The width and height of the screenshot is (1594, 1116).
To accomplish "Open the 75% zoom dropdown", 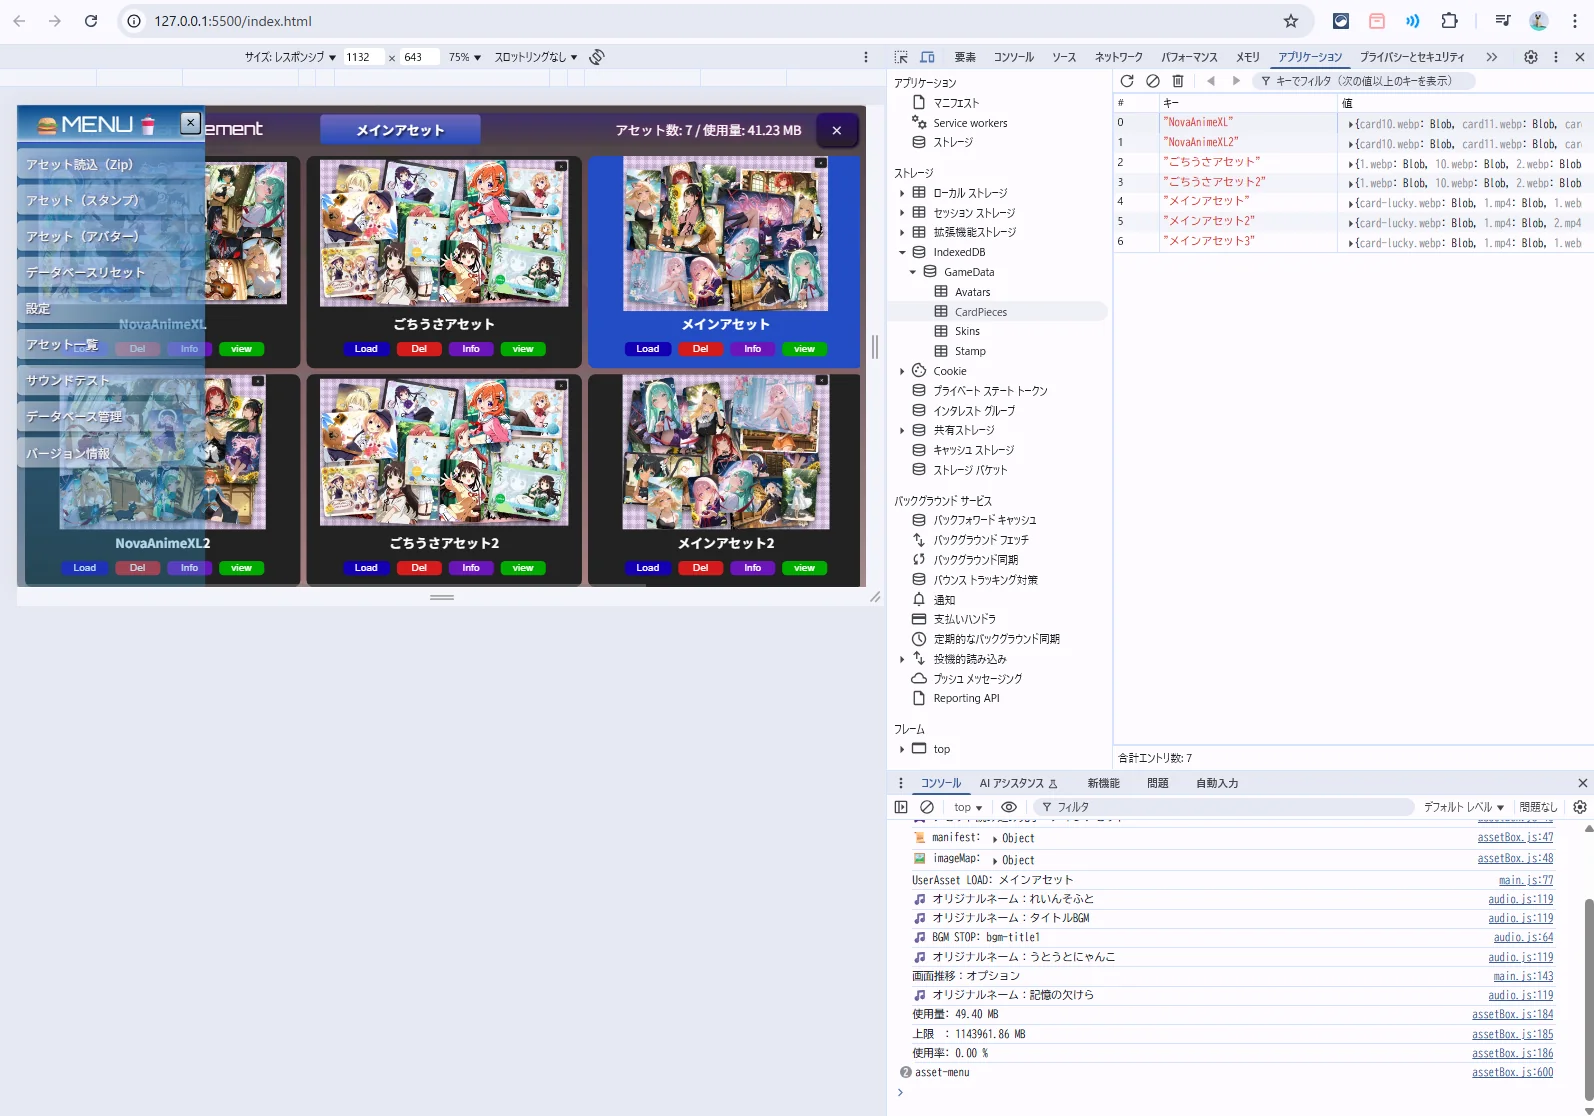I will pyautogui.click(x=464, y=57).
